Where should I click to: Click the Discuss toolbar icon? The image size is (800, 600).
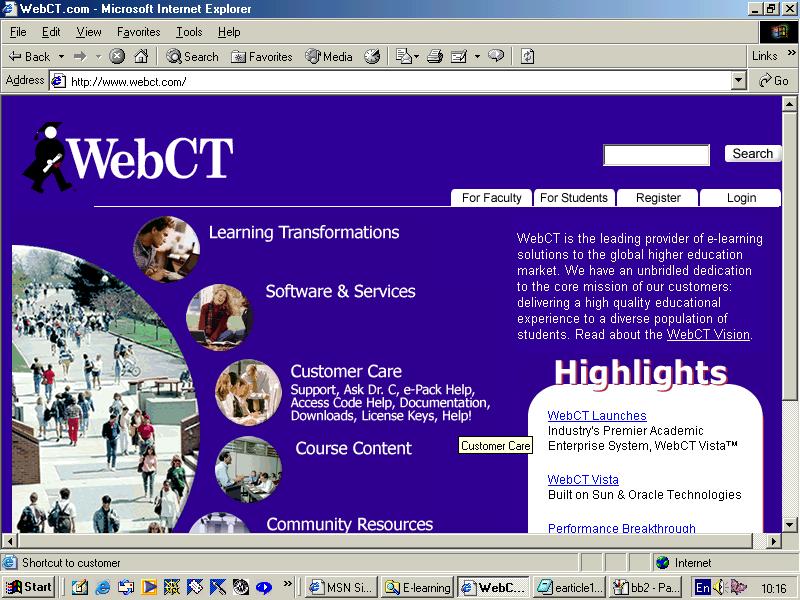pos(496,56)
